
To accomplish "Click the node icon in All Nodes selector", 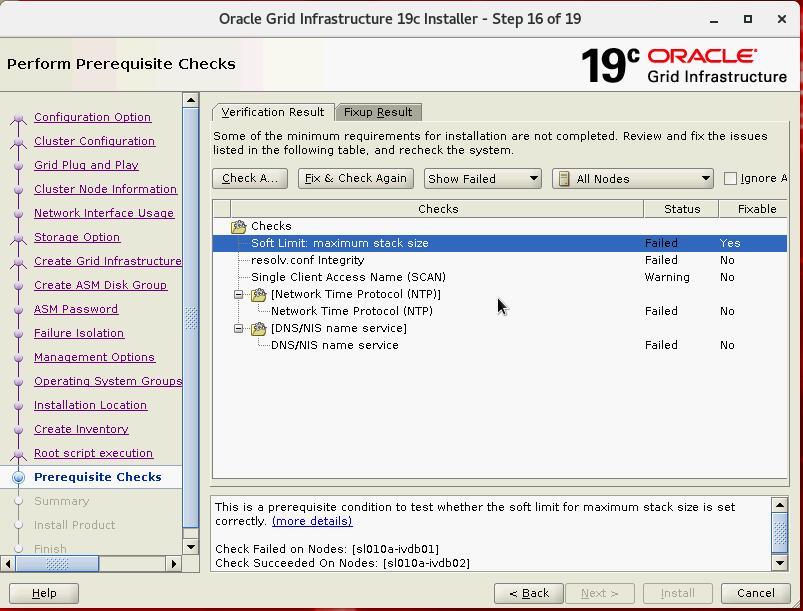I will (x=564, y=179).
